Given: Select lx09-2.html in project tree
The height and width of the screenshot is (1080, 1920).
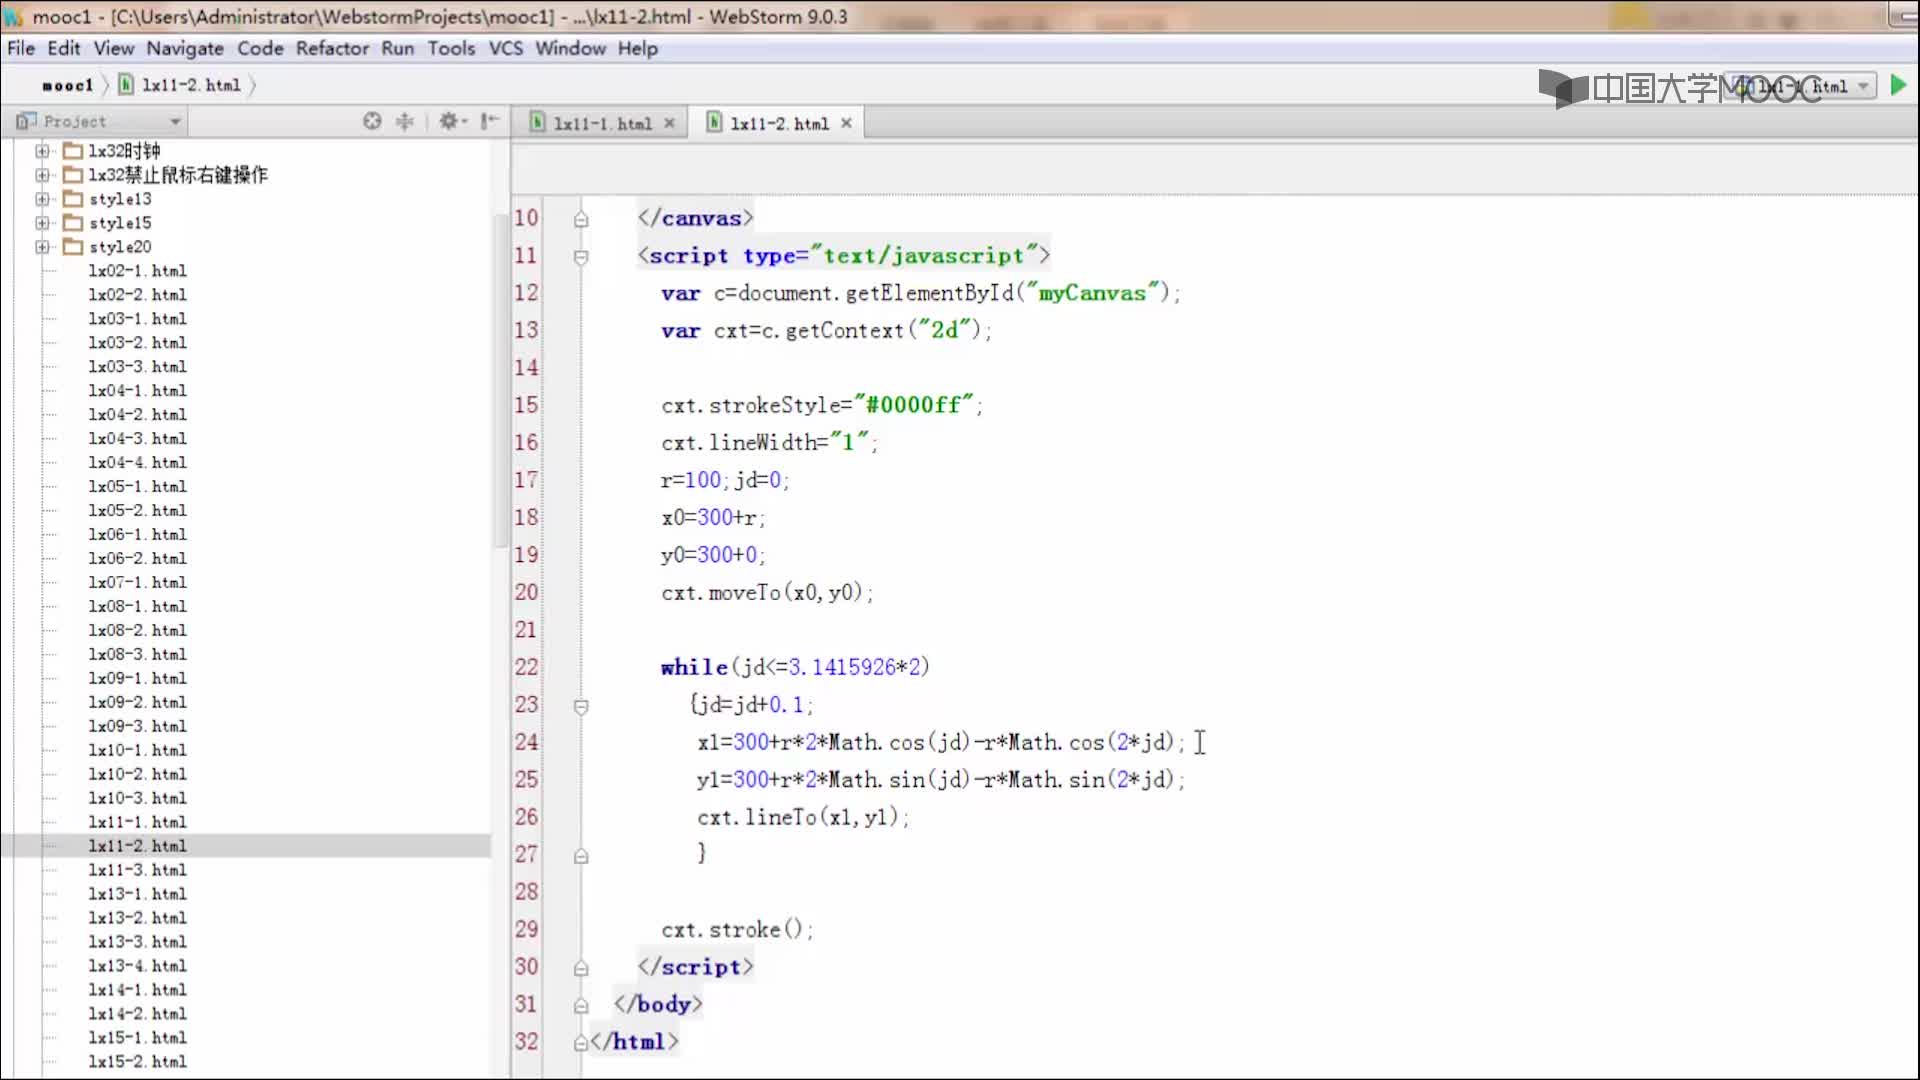Looking at the screenshot, I should pos(137,702).
